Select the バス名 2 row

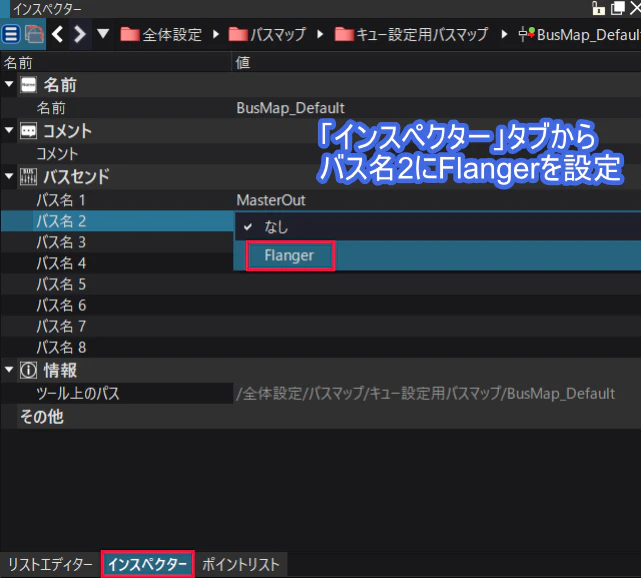(117, 221)
